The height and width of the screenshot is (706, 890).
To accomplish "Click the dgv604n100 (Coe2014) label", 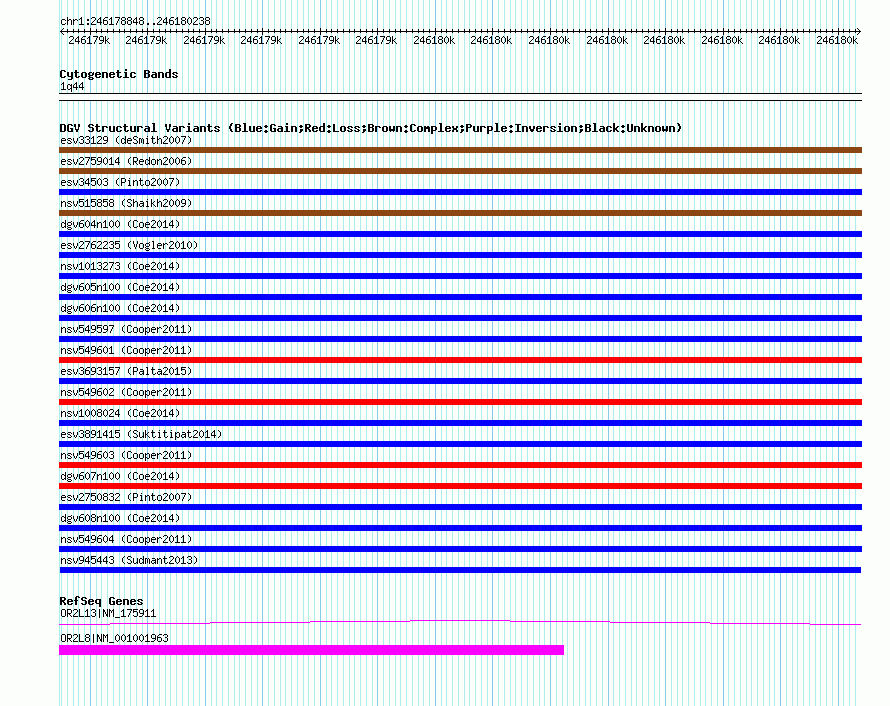I will tap(120, 224).
